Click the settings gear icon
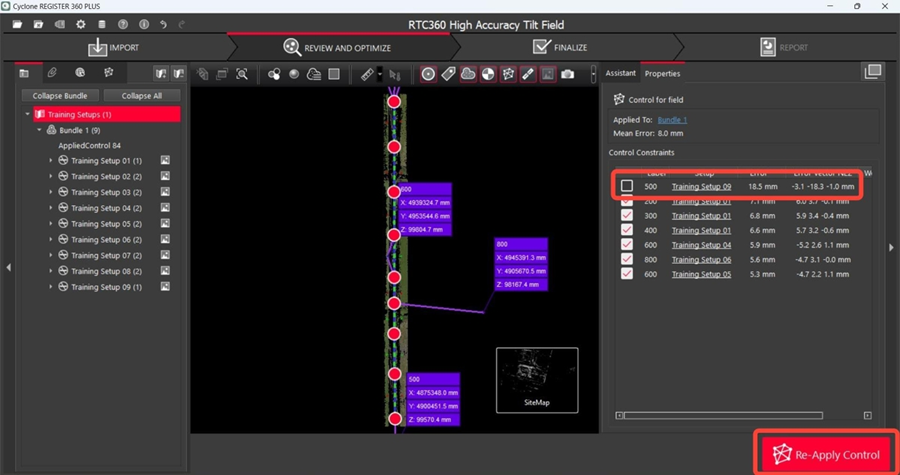The height and width of the screenshot is (475, 900). [x=80, y=24]
